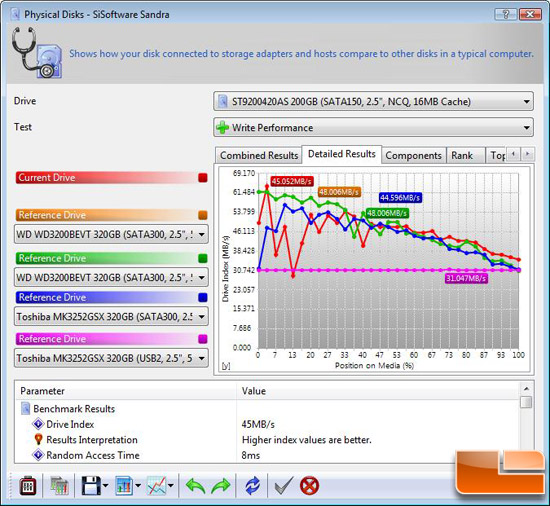Click the Random Access Time diamond icon
Image resolution: width=550 pixels, height=506 pixels.
[38, 455]
